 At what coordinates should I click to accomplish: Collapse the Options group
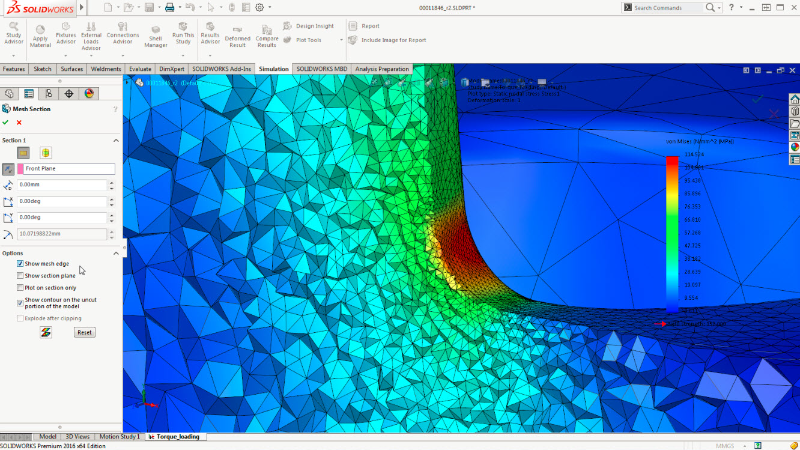point(114,253)
